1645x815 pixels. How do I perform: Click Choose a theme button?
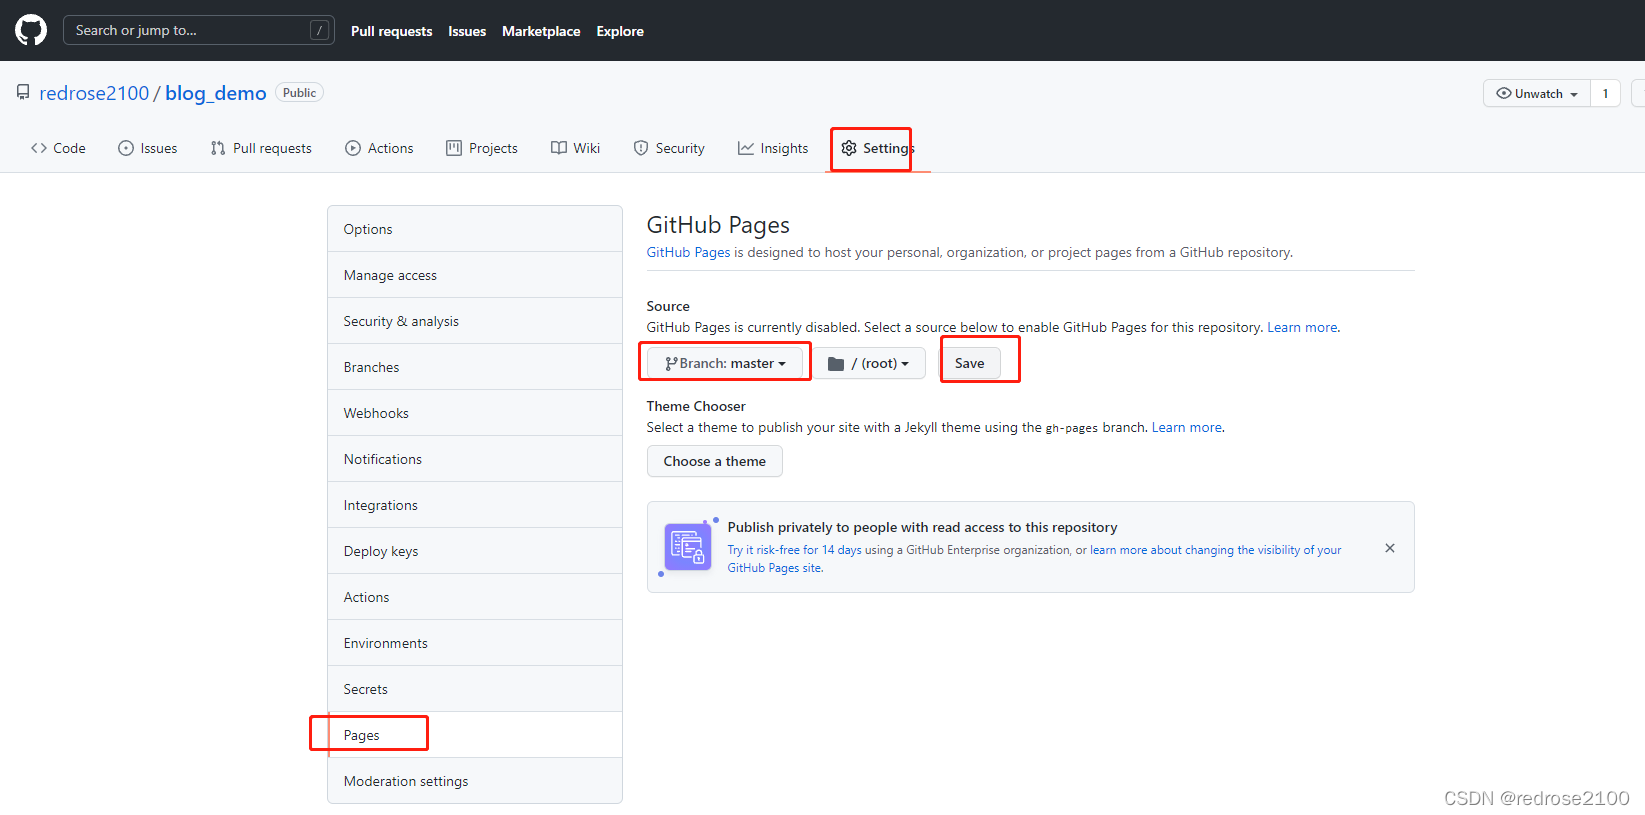pyautogui.click(x=714, y=461)
